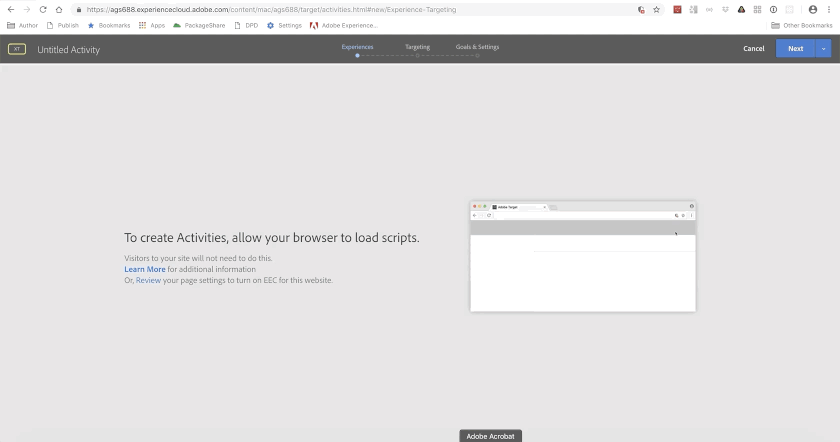The height and width of the screenshot is (442, 840).
Task: Go back with the browser back arrow
Action: (x=11, y=10)
